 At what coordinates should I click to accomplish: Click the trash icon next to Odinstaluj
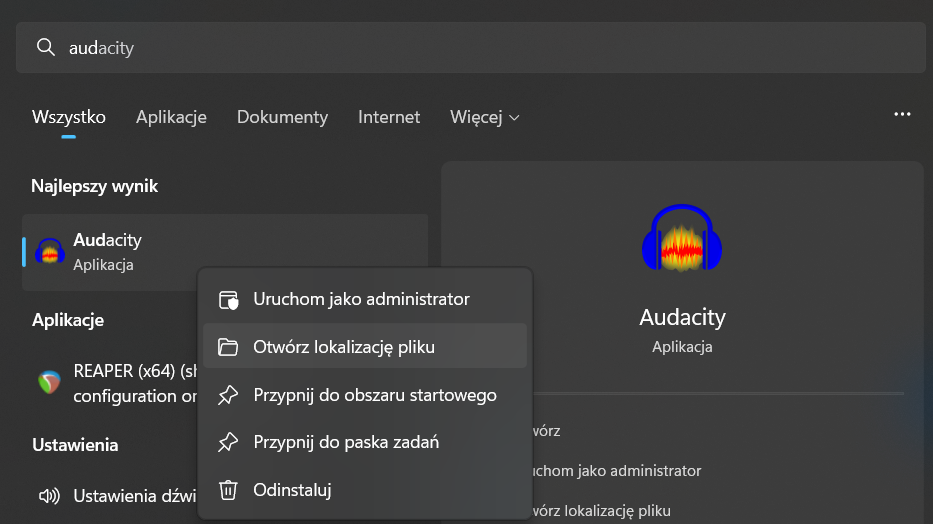pyautogui.click(x=228, y=490)
